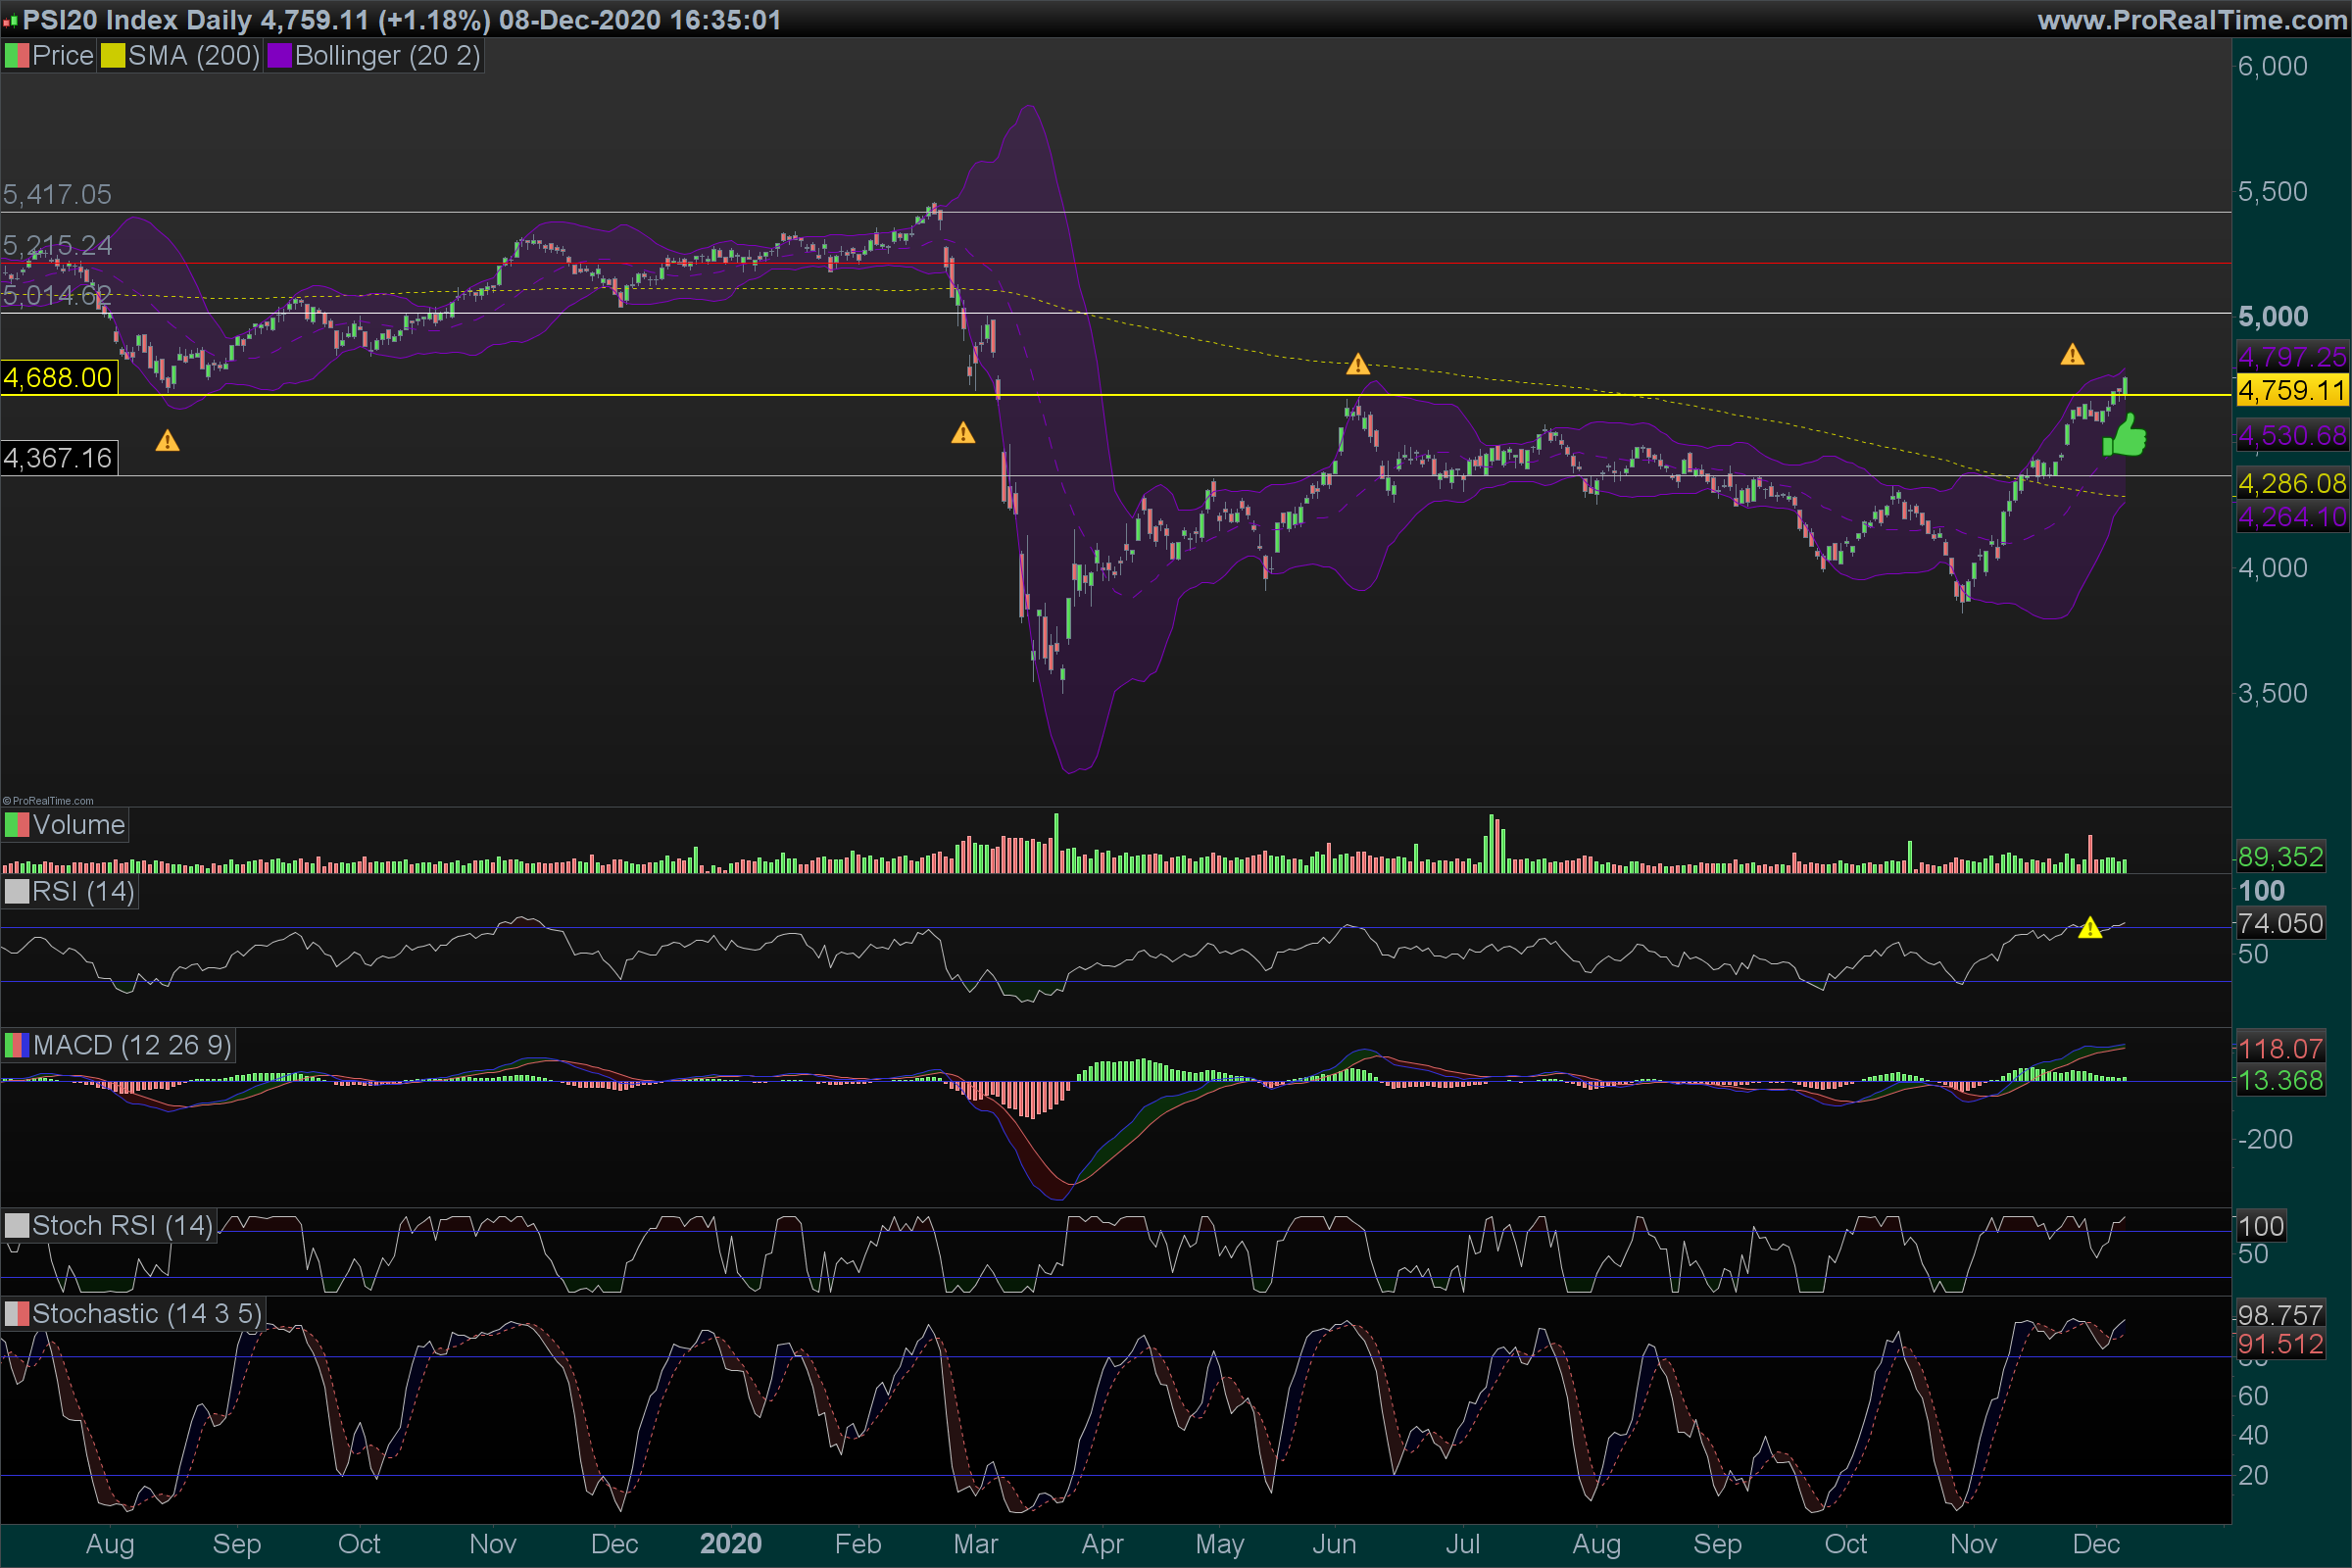This screenshot has width=2352, height=1568.
Task: Select the Volume panel label
Action: 78,825
